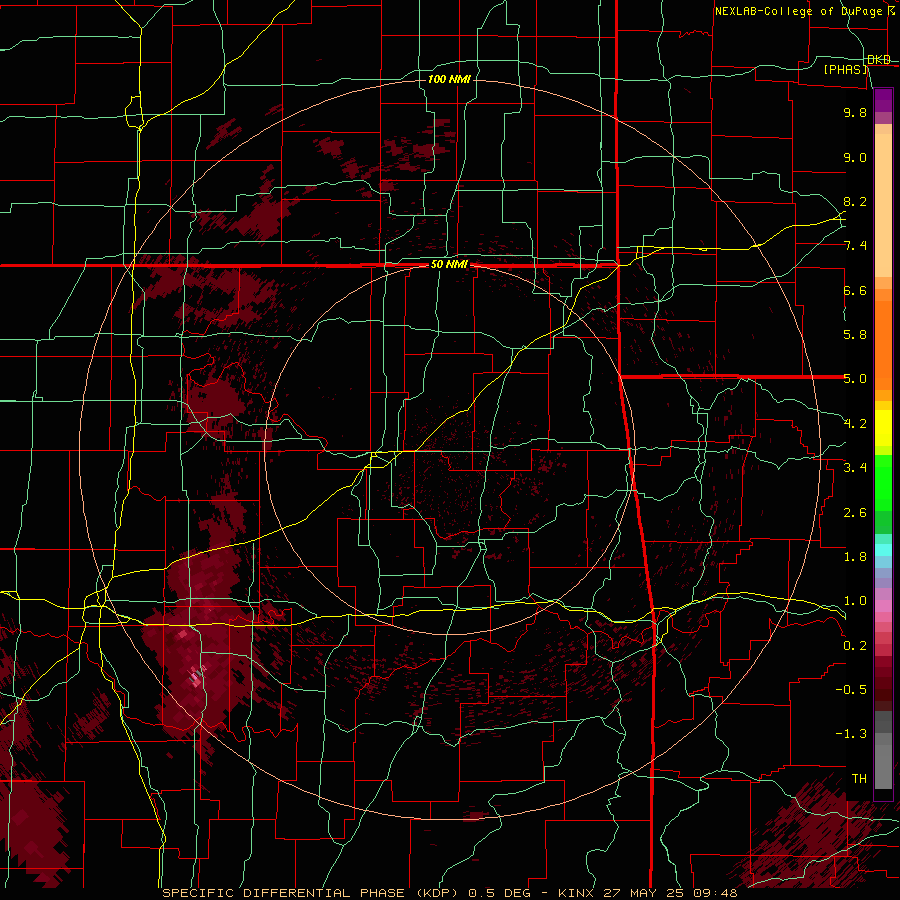The height and width of the screenshot is (900, 900).
Task: Click the 6.6 value on the color scale
Action: (855, 290)
